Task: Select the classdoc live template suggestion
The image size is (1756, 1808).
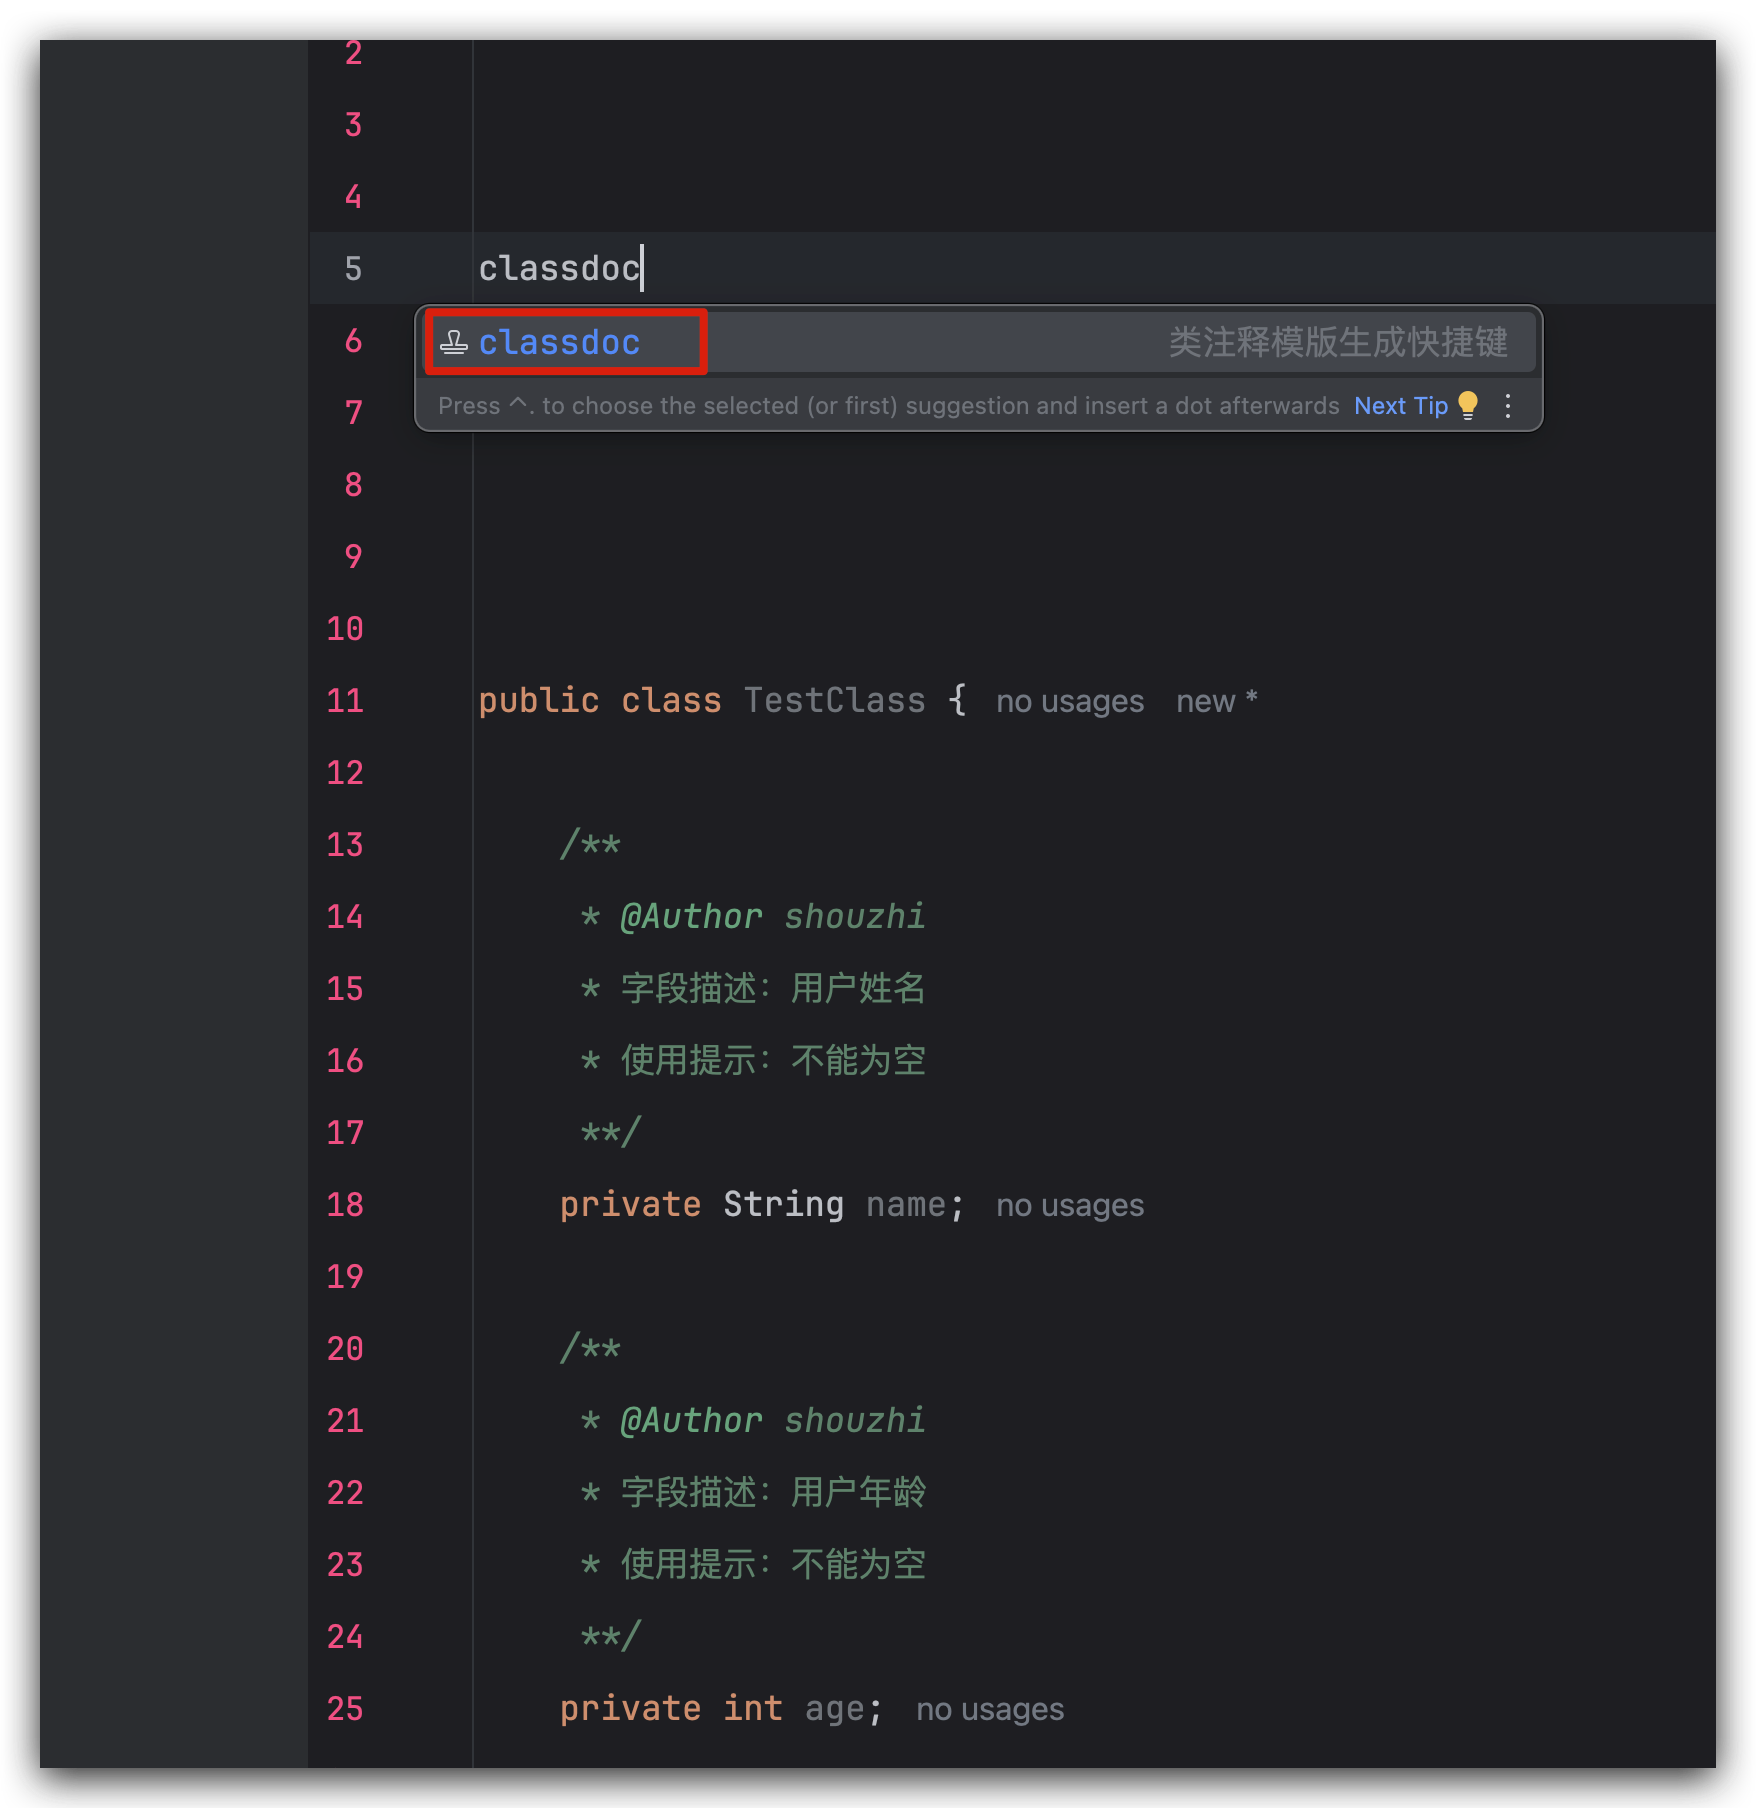Action: point(980,342)
